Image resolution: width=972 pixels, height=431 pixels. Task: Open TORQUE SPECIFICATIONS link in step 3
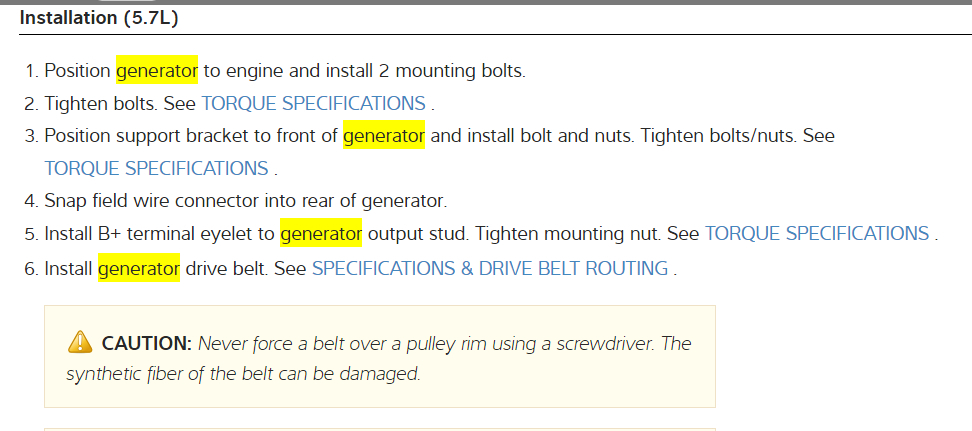click(156, 168)
